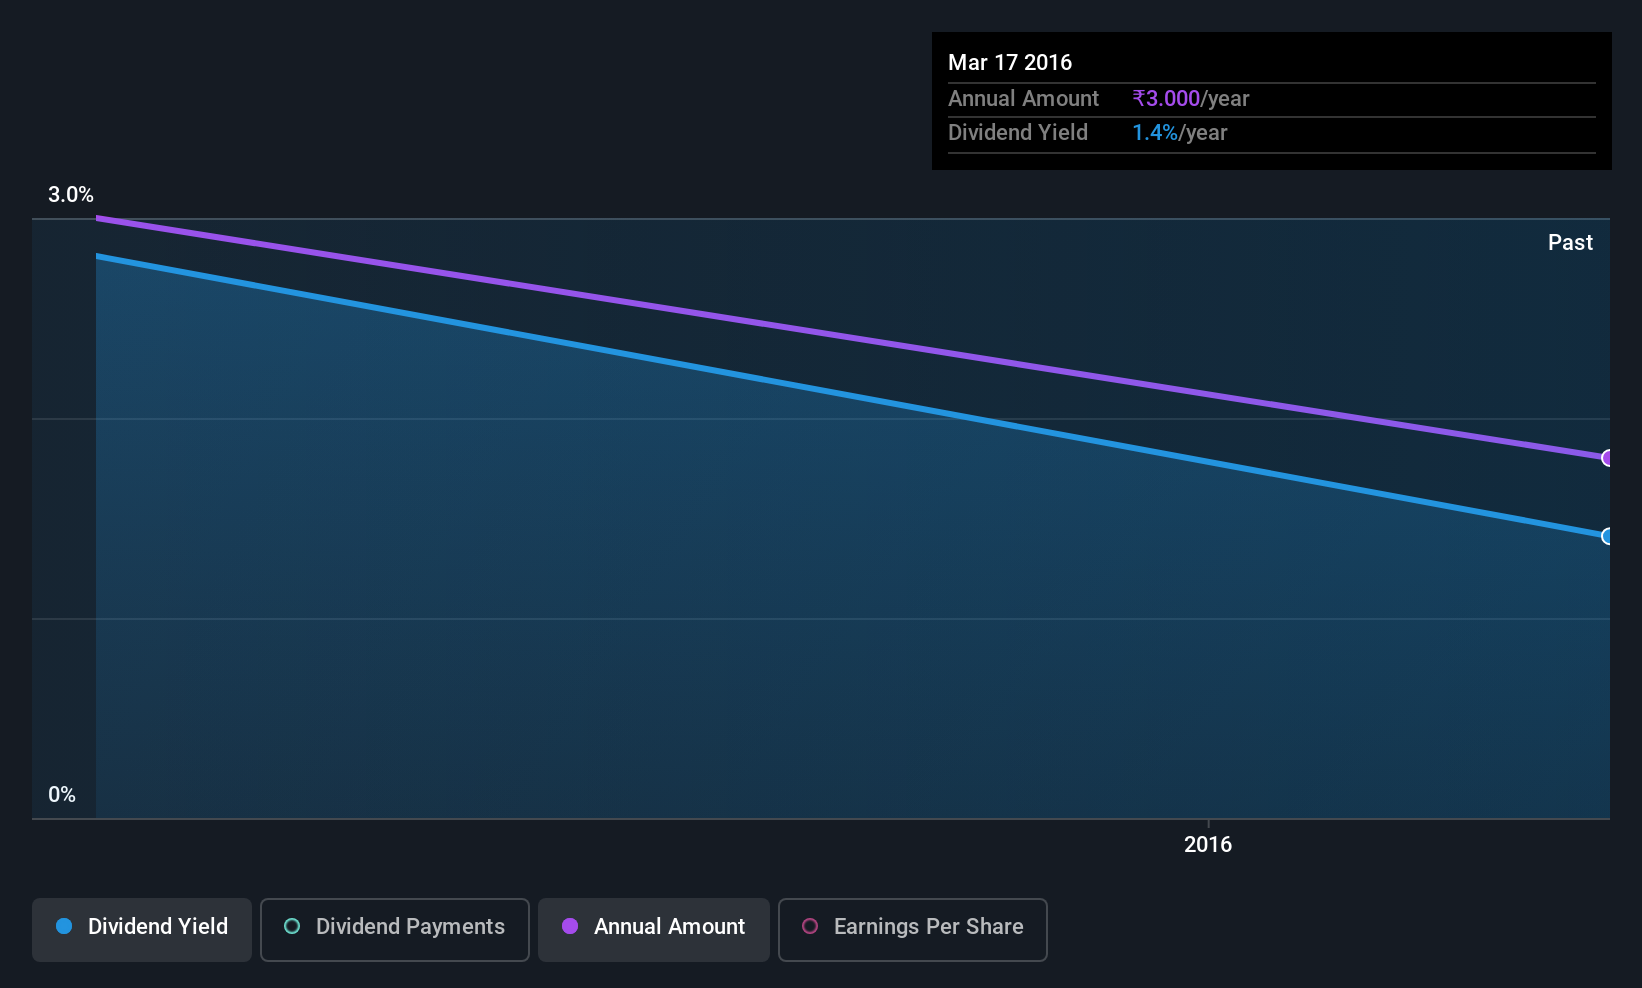Click the Mar 17 2016 tooltip date
This screenshot has width=1642, height=988.
(1010, 62)
